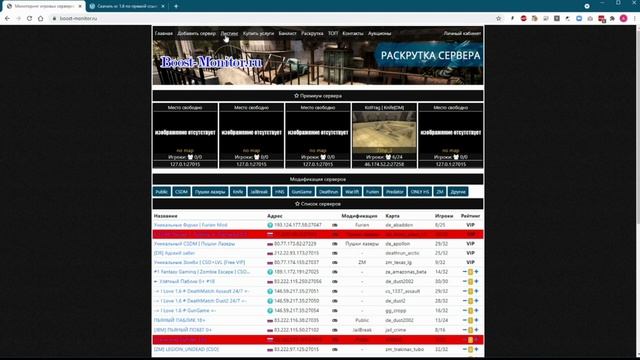Filter servers by GunGame modification
This screenshot has height=360, width=640.
pos(302,192)
